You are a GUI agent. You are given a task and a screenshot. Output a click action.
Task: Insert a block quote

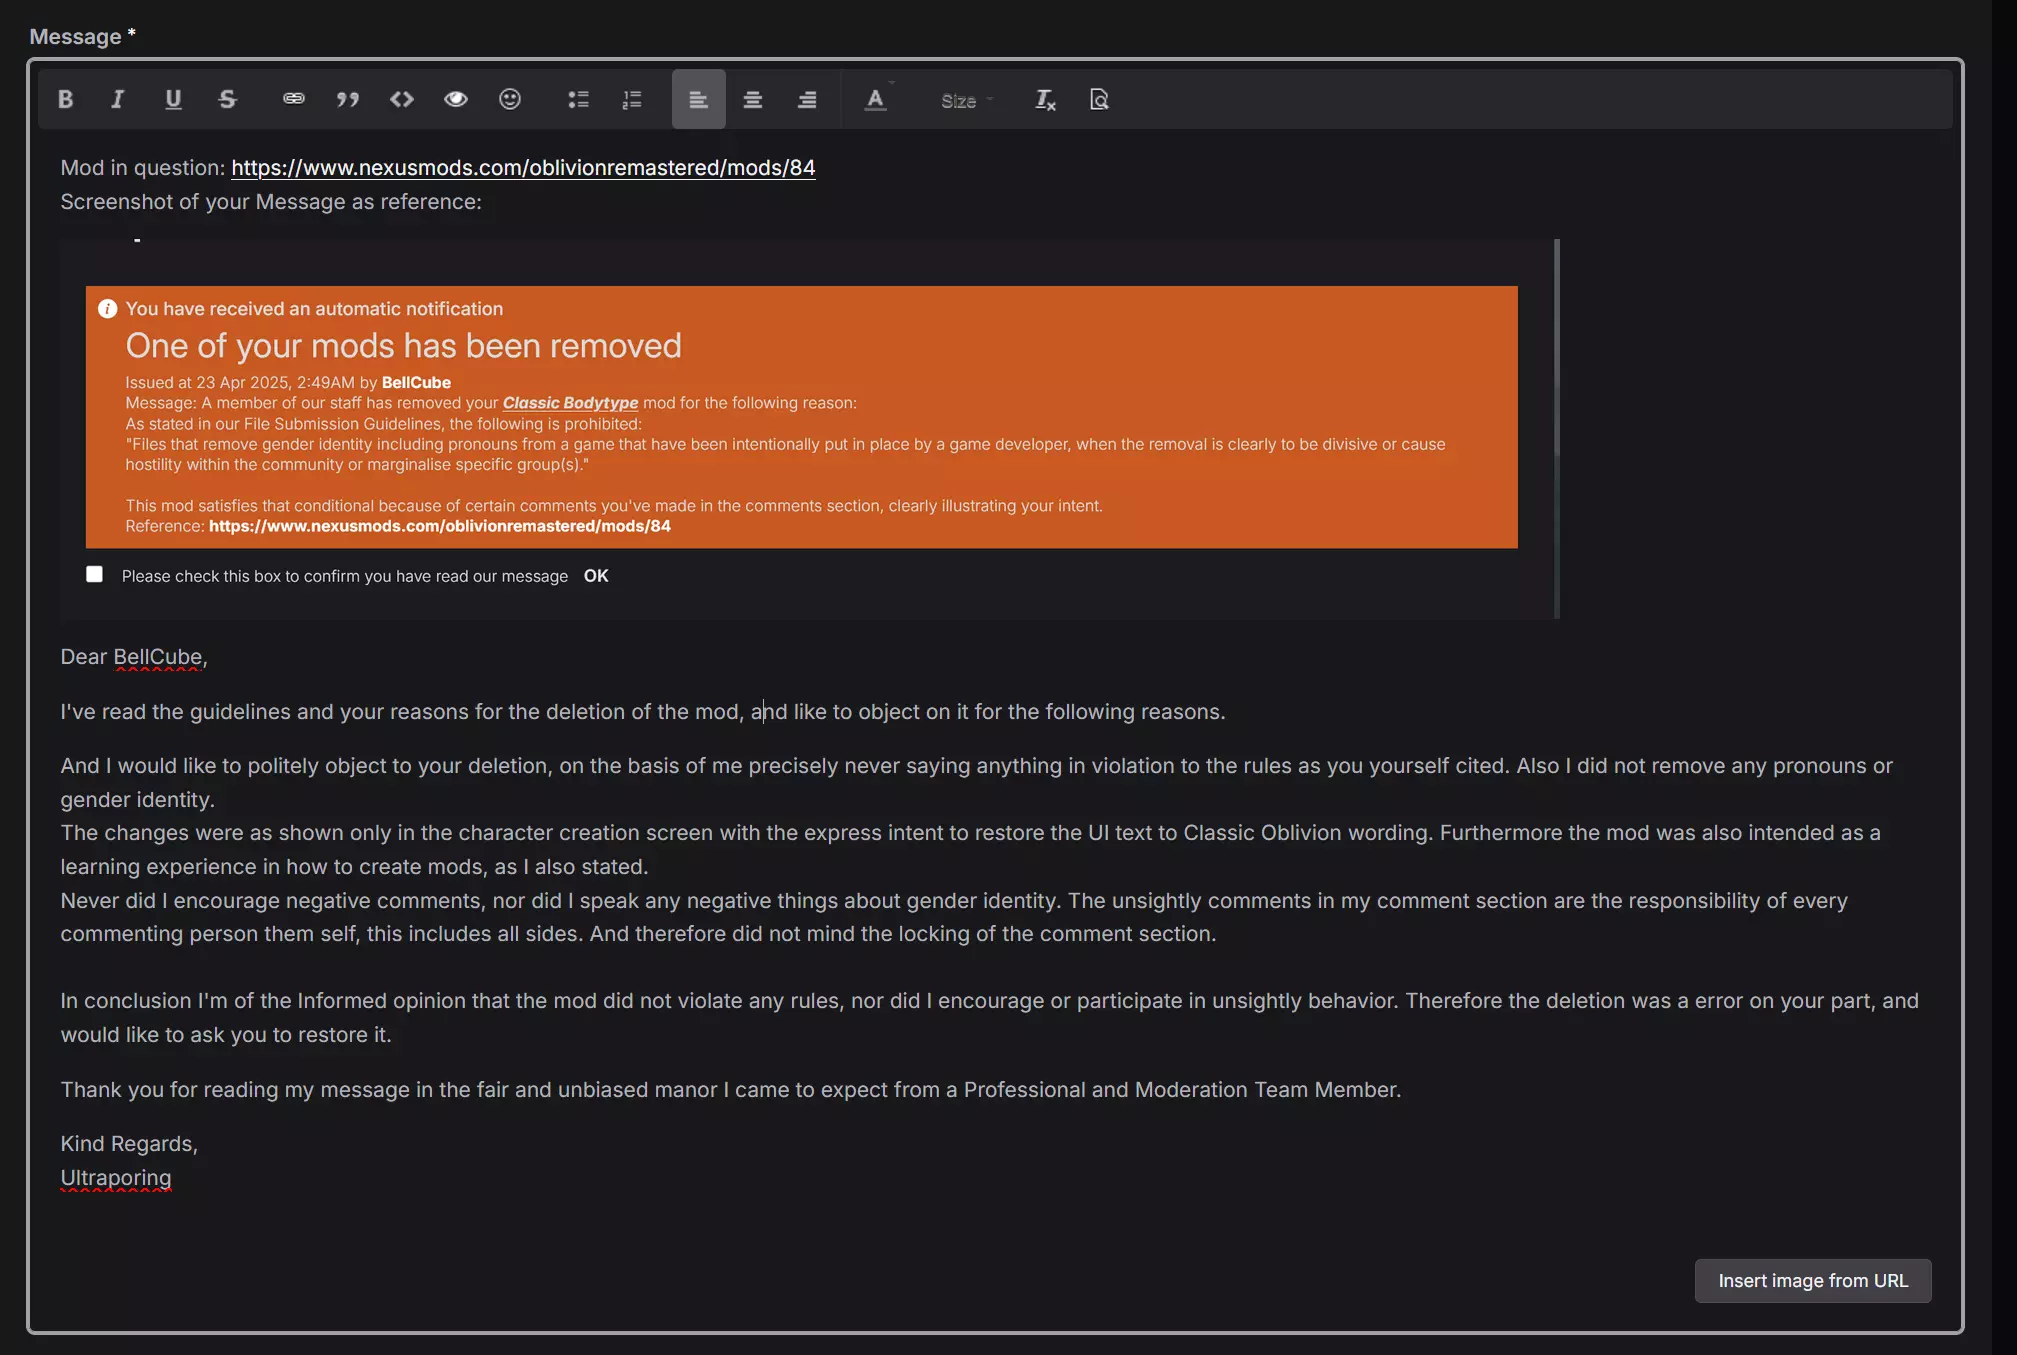(x=347, y=99)
